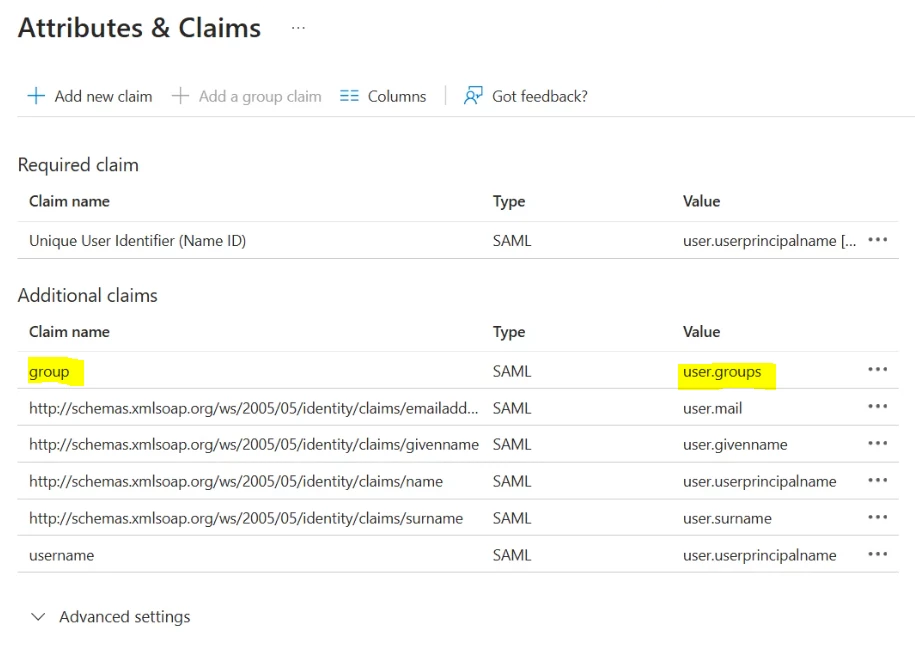
Task: Select truncated user.userprincipalname [... value in required claim
Action: 770,241
